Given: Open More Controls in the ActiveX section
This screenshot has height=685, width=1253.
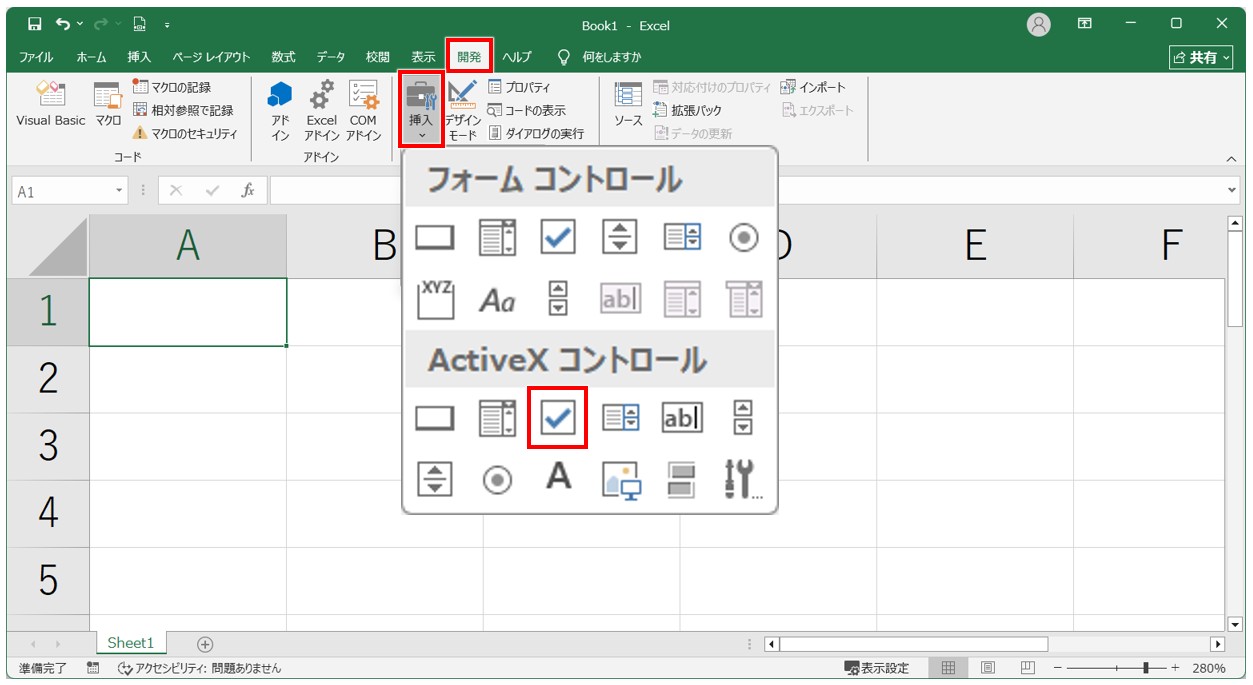Looking at the screenshot, I should (742, 480).
